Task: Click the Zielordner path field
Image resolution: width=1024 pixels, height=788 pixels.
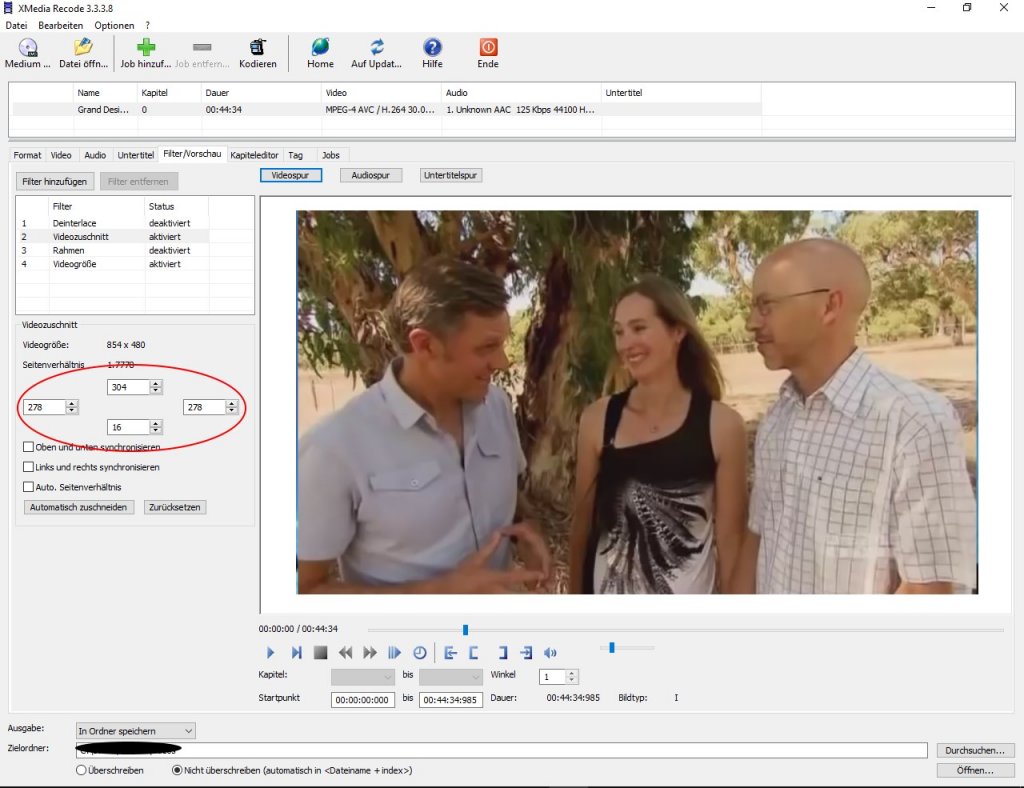Action: click(x=501, y=750)
